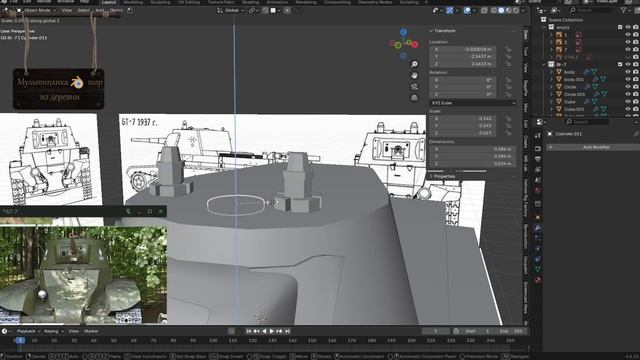Image resolution: width=640 pixels, height=360 pixels.
Task: Open the outliner filter funnel
Action: coord(623,10)
